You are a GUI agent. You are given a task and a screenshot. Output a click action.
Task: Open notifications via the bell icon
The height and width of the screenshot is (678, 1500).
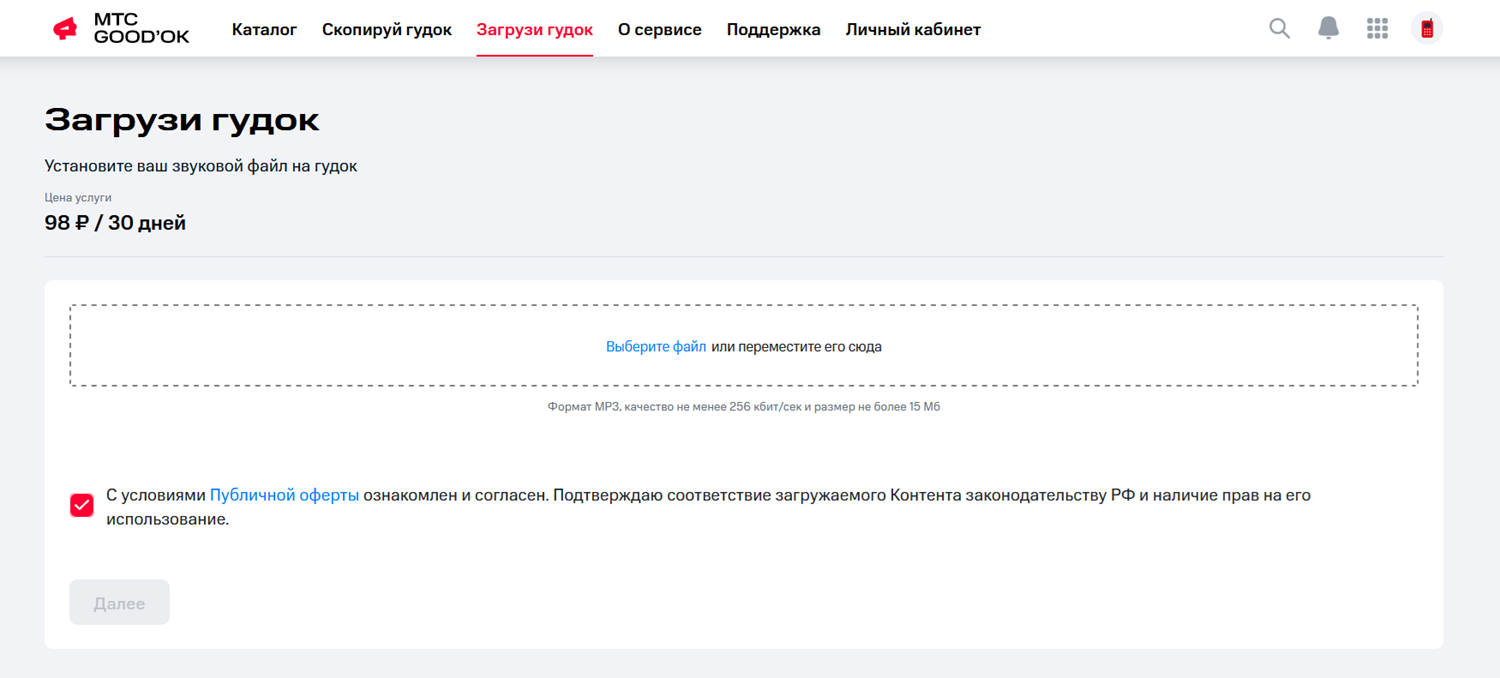[x=1328, y=28]
